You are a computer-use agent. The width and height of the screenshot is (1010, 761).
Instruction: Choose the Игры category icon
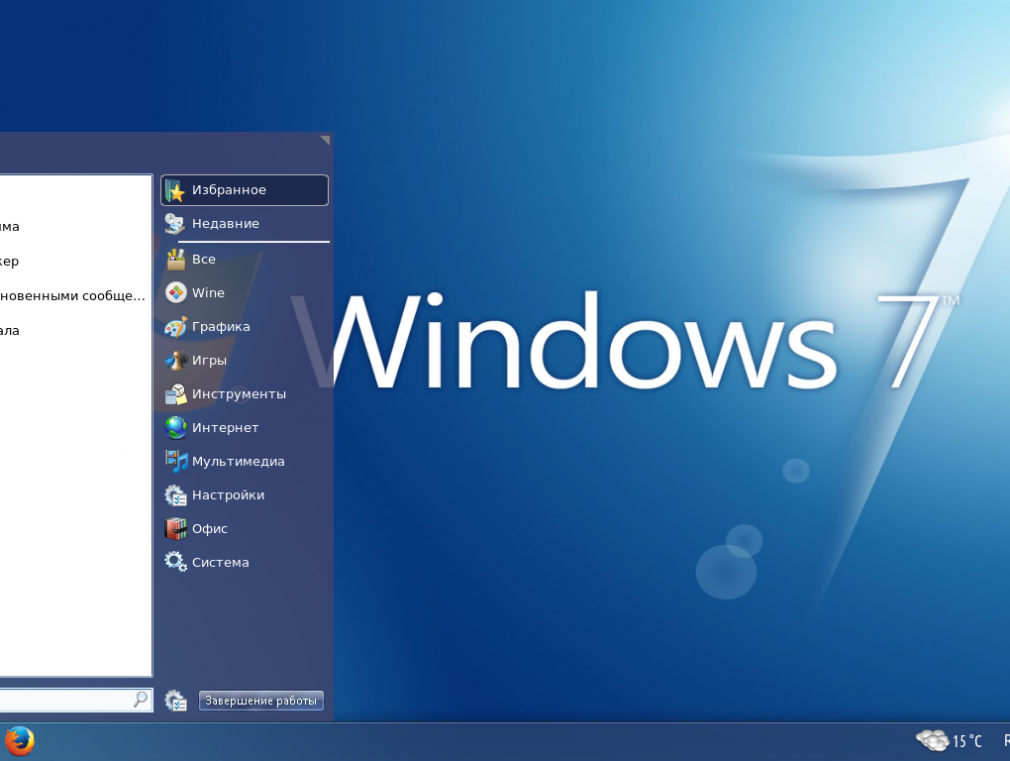176,360
